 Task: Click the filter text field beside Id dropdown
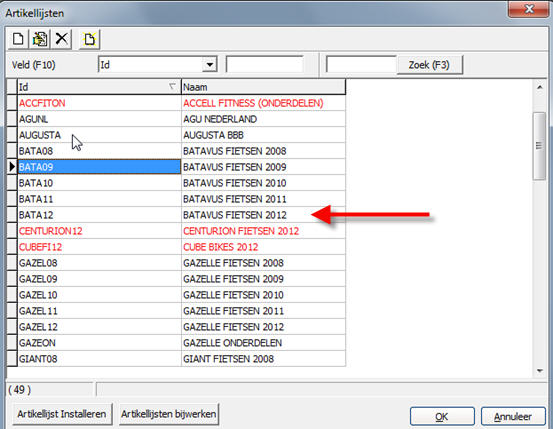coord(265,65)
